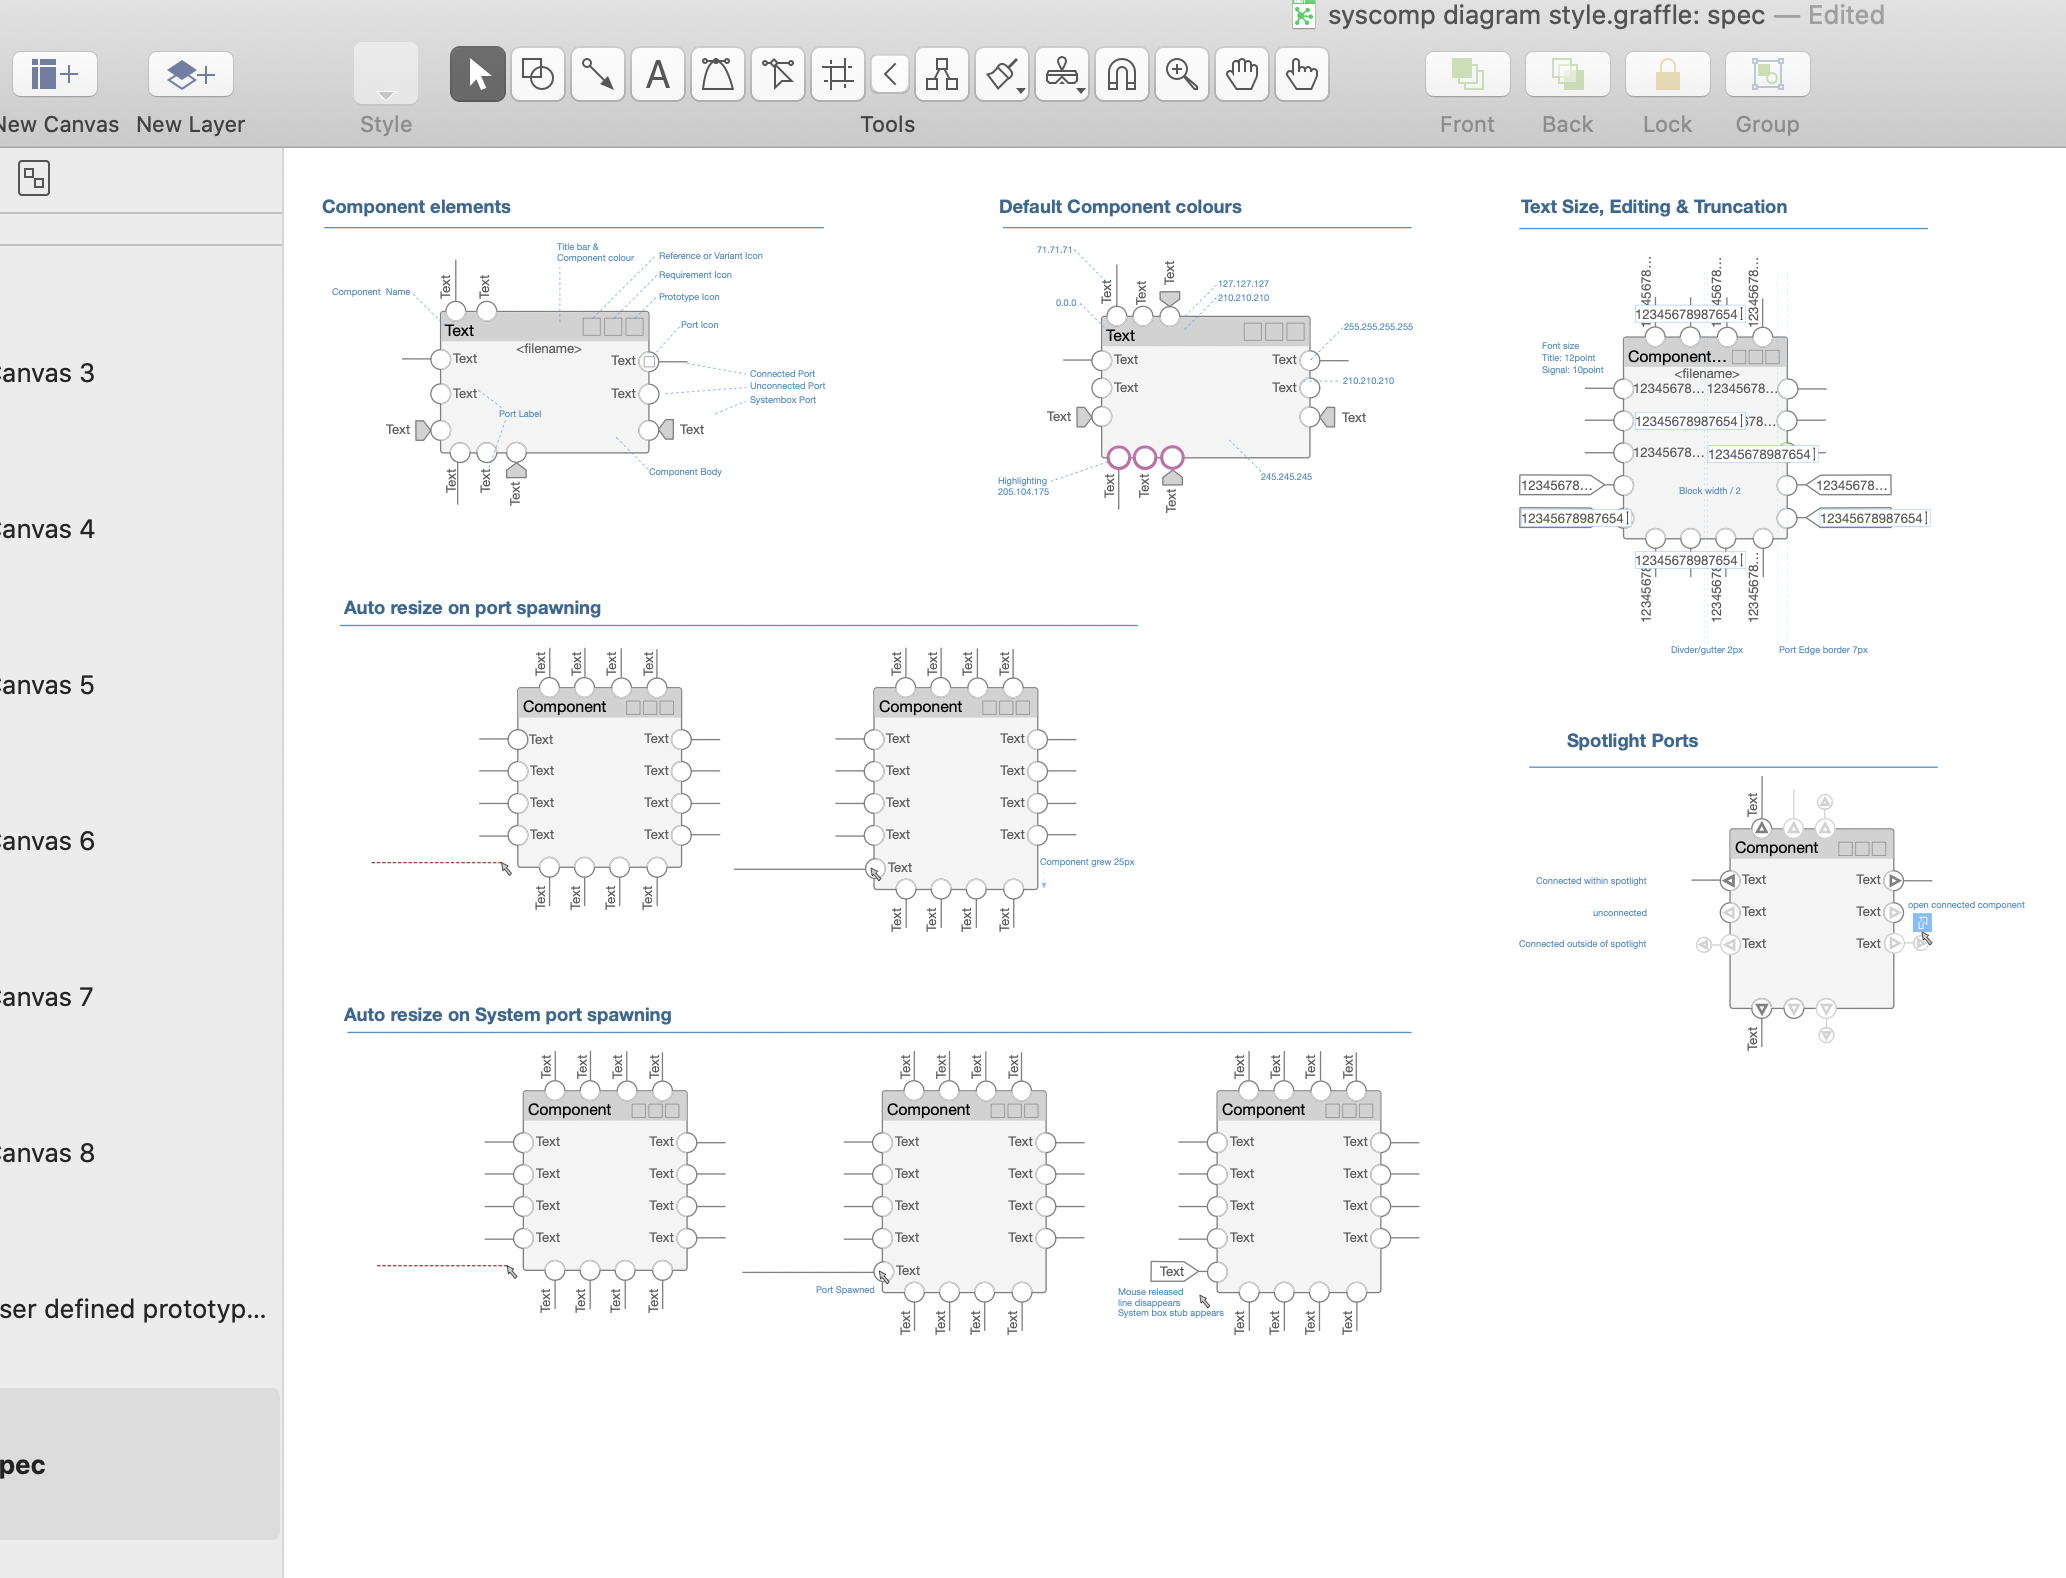Screen dimensions: 2066x1578
Task: Toggle the Artboard tool
Action: [x=838, y=75]
